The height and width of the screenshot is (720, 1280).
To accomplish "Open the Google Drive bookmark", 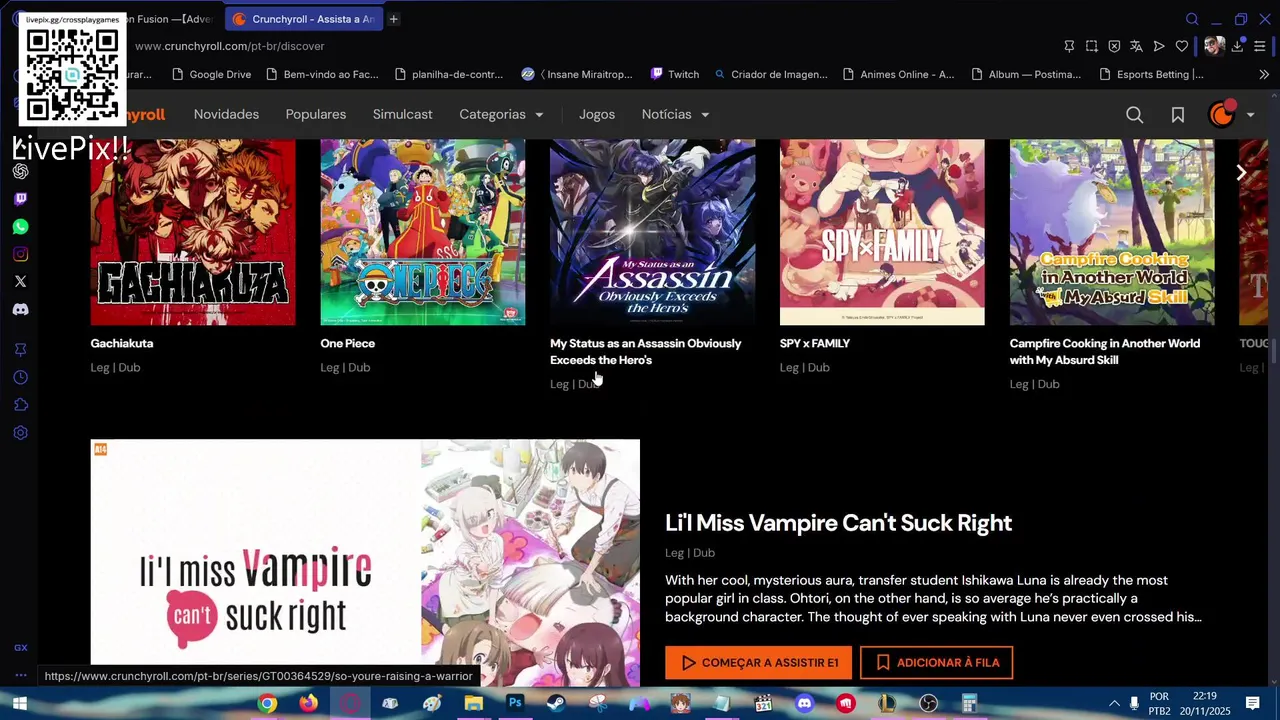I will point(211,74).
